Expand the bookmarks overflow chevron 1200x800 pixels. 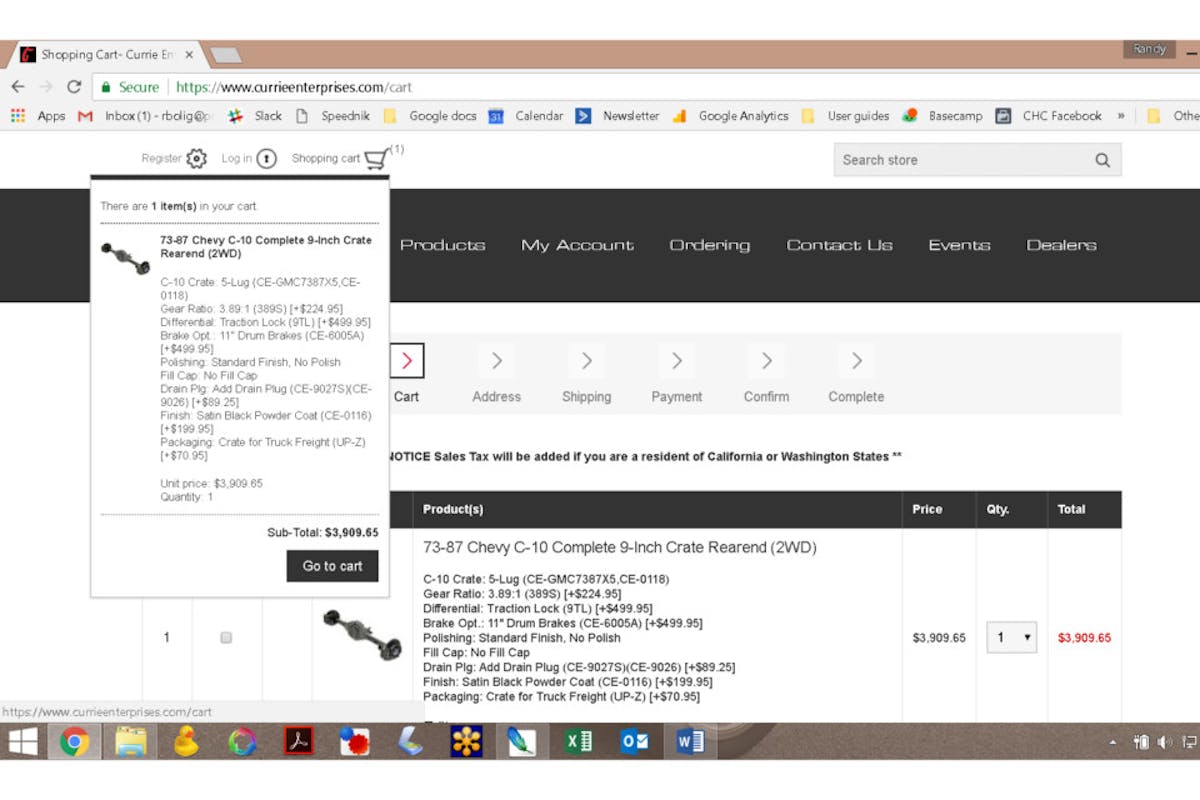1121,116
